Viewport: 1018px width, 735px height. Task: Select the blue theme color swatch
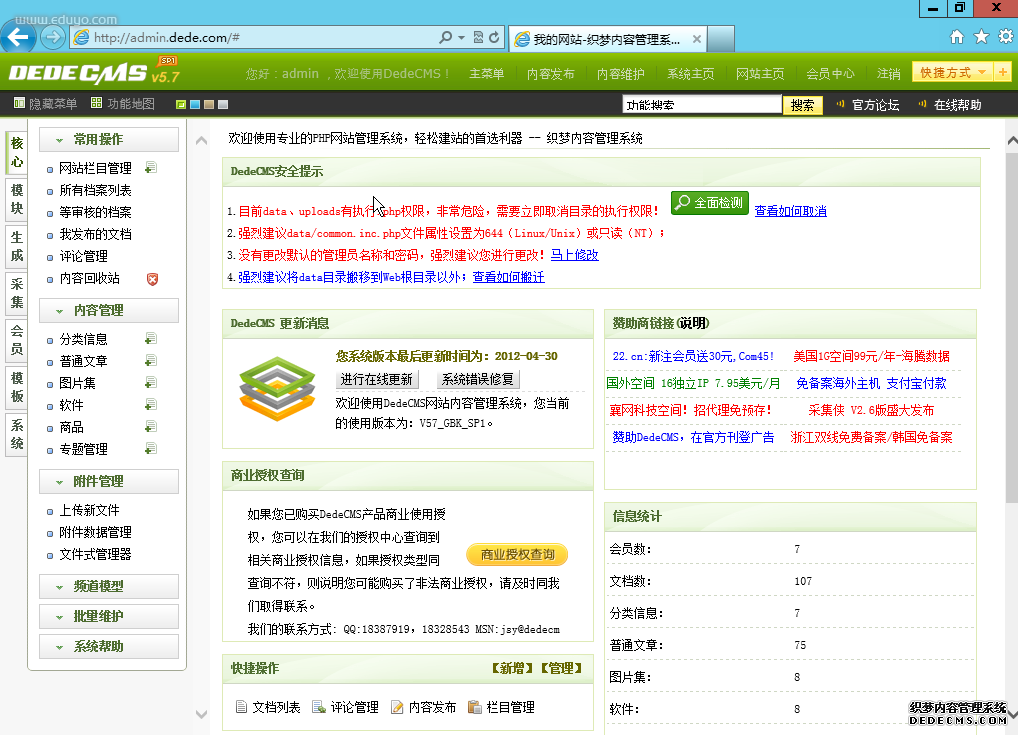point(194,105)
